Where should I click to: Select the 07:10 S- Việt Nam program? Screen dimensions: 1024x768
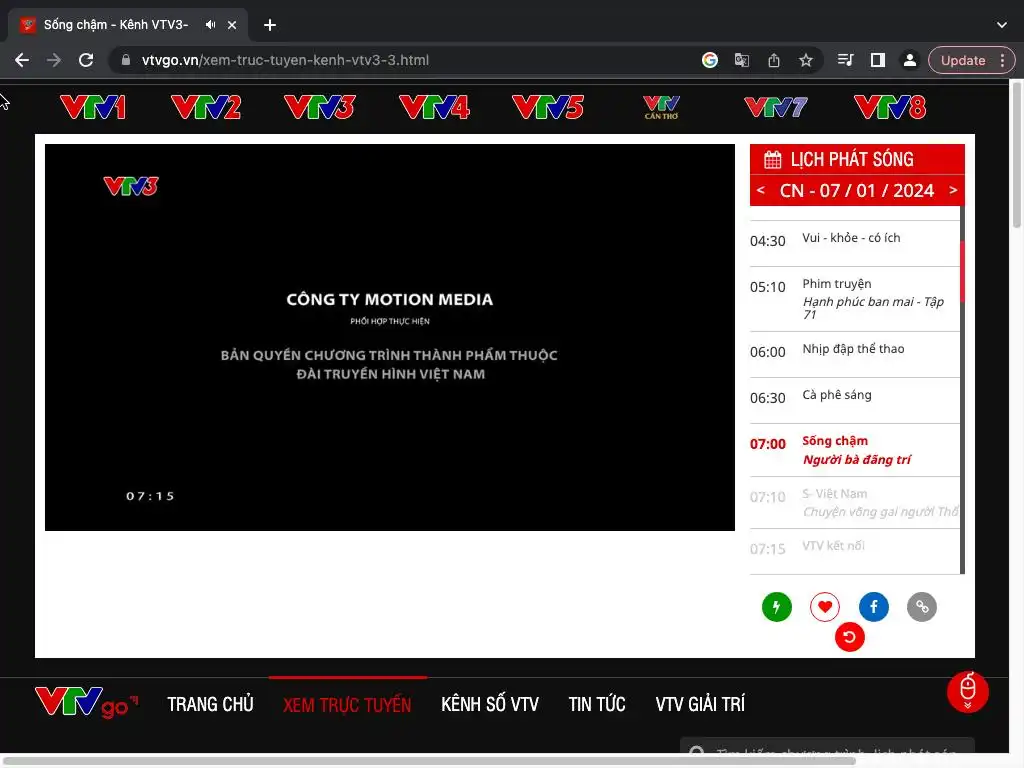pyautogui.click(x=854, y=503)
